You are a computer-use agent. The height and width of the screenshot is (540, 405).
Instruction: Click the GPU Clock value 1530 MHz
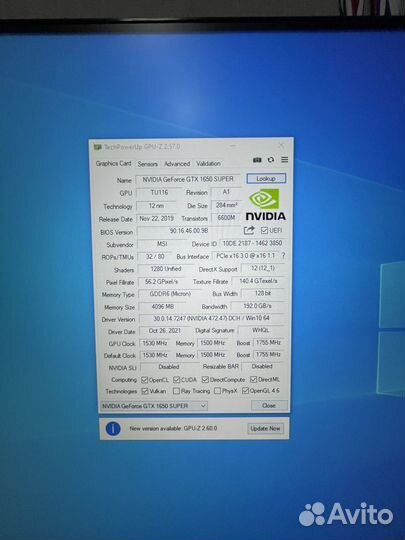(155, 343)
